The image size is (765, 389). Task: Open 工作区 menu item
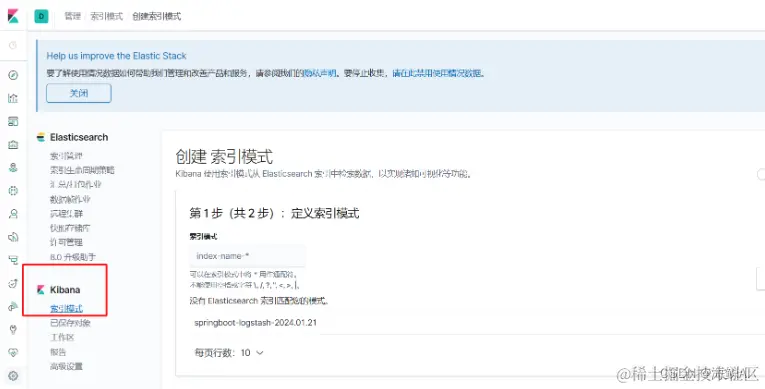coord(62,338)
